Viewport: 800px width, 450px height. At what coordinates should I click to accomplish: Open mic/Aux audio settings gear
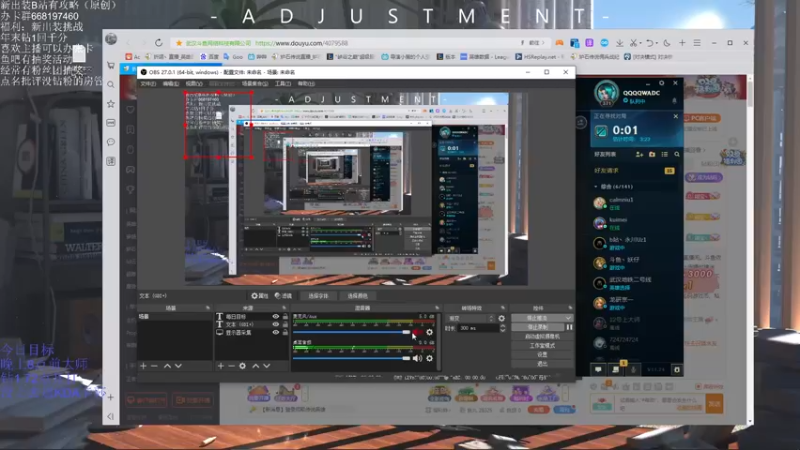pos(430,332)
